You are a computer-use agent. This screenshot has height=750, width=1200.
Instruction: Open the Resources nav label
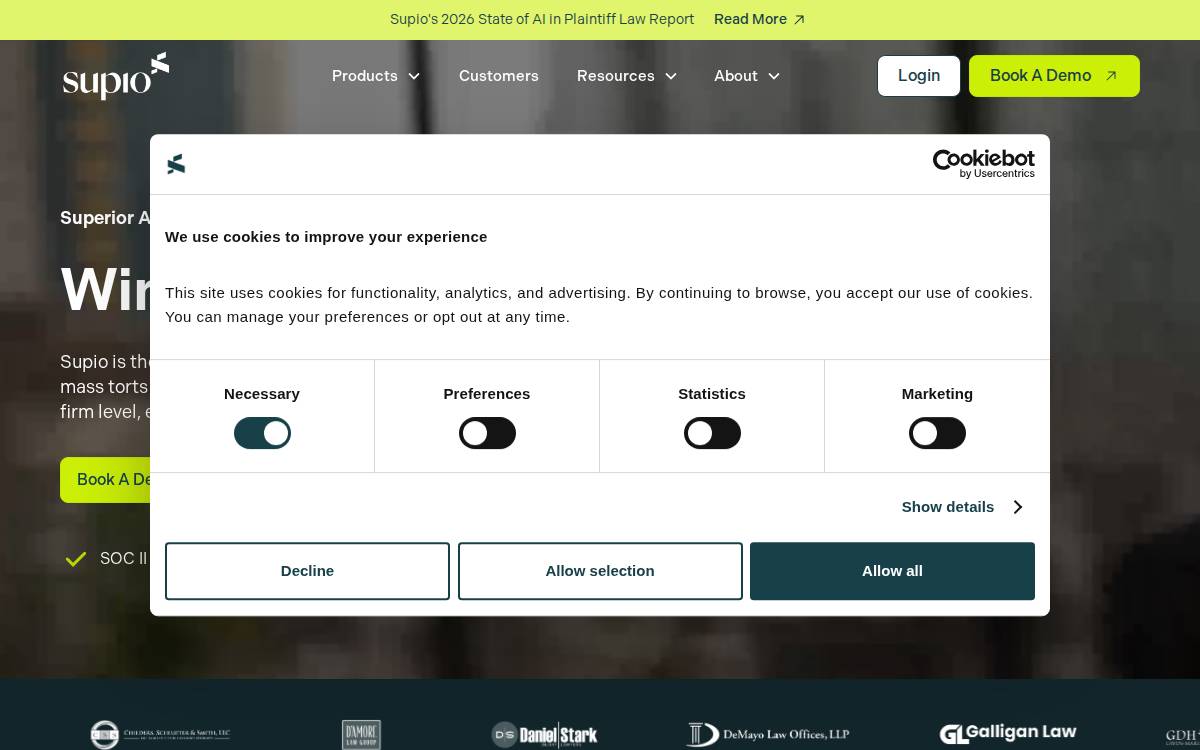point(616,76)
